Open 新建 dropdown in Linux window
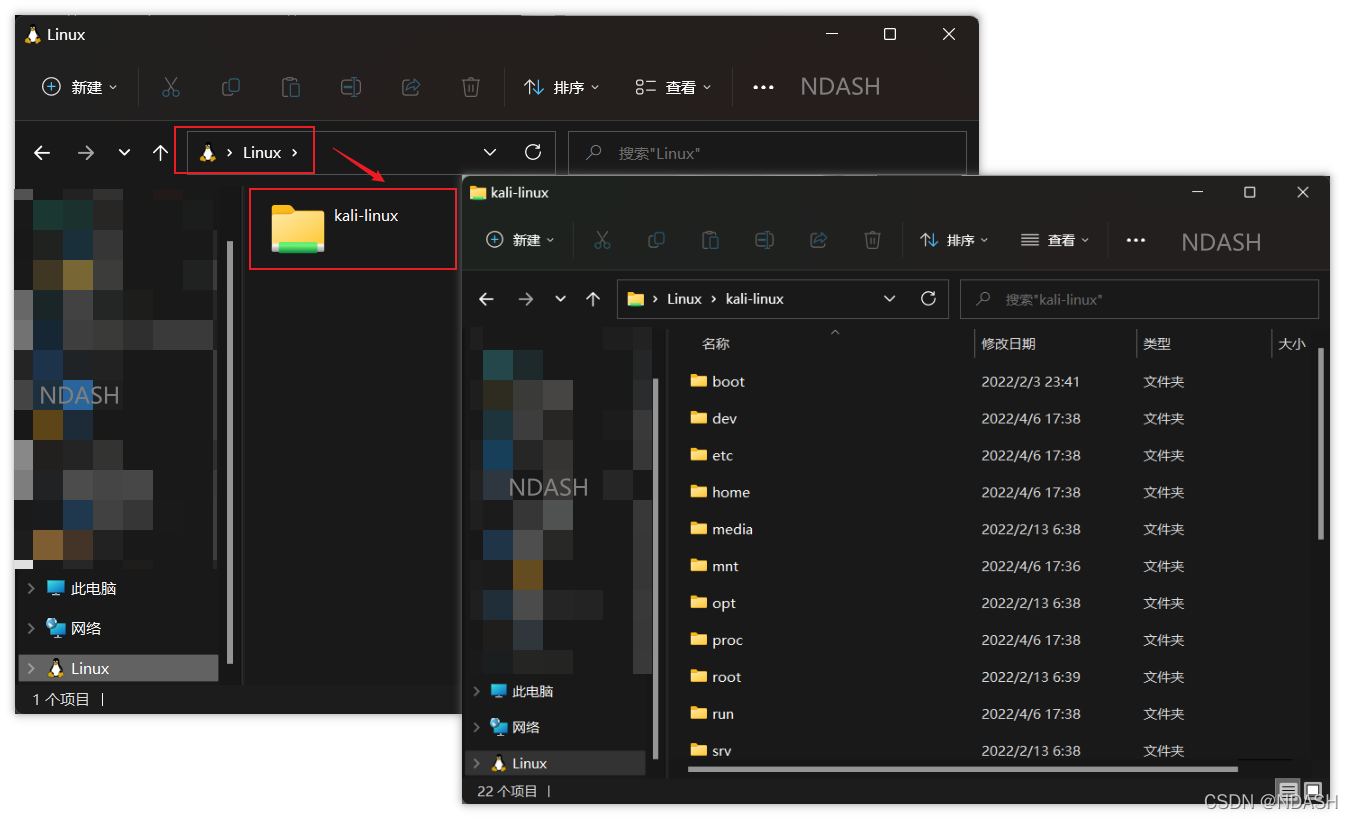Image resolution: width=1353 pixels, height=819 pixels. click(80, 87)
